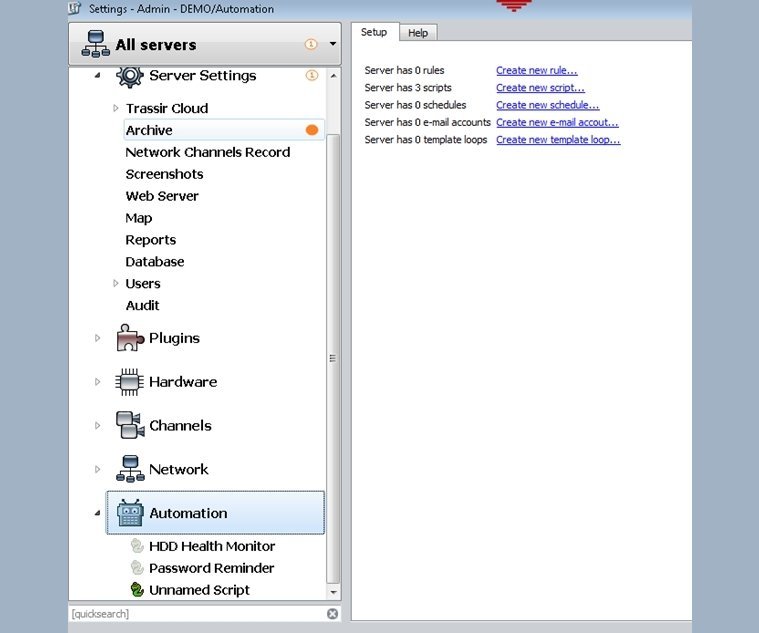The height and width of the screenshot is (633, 759).
Task: Select Archive in the tree
Action: 224,130
